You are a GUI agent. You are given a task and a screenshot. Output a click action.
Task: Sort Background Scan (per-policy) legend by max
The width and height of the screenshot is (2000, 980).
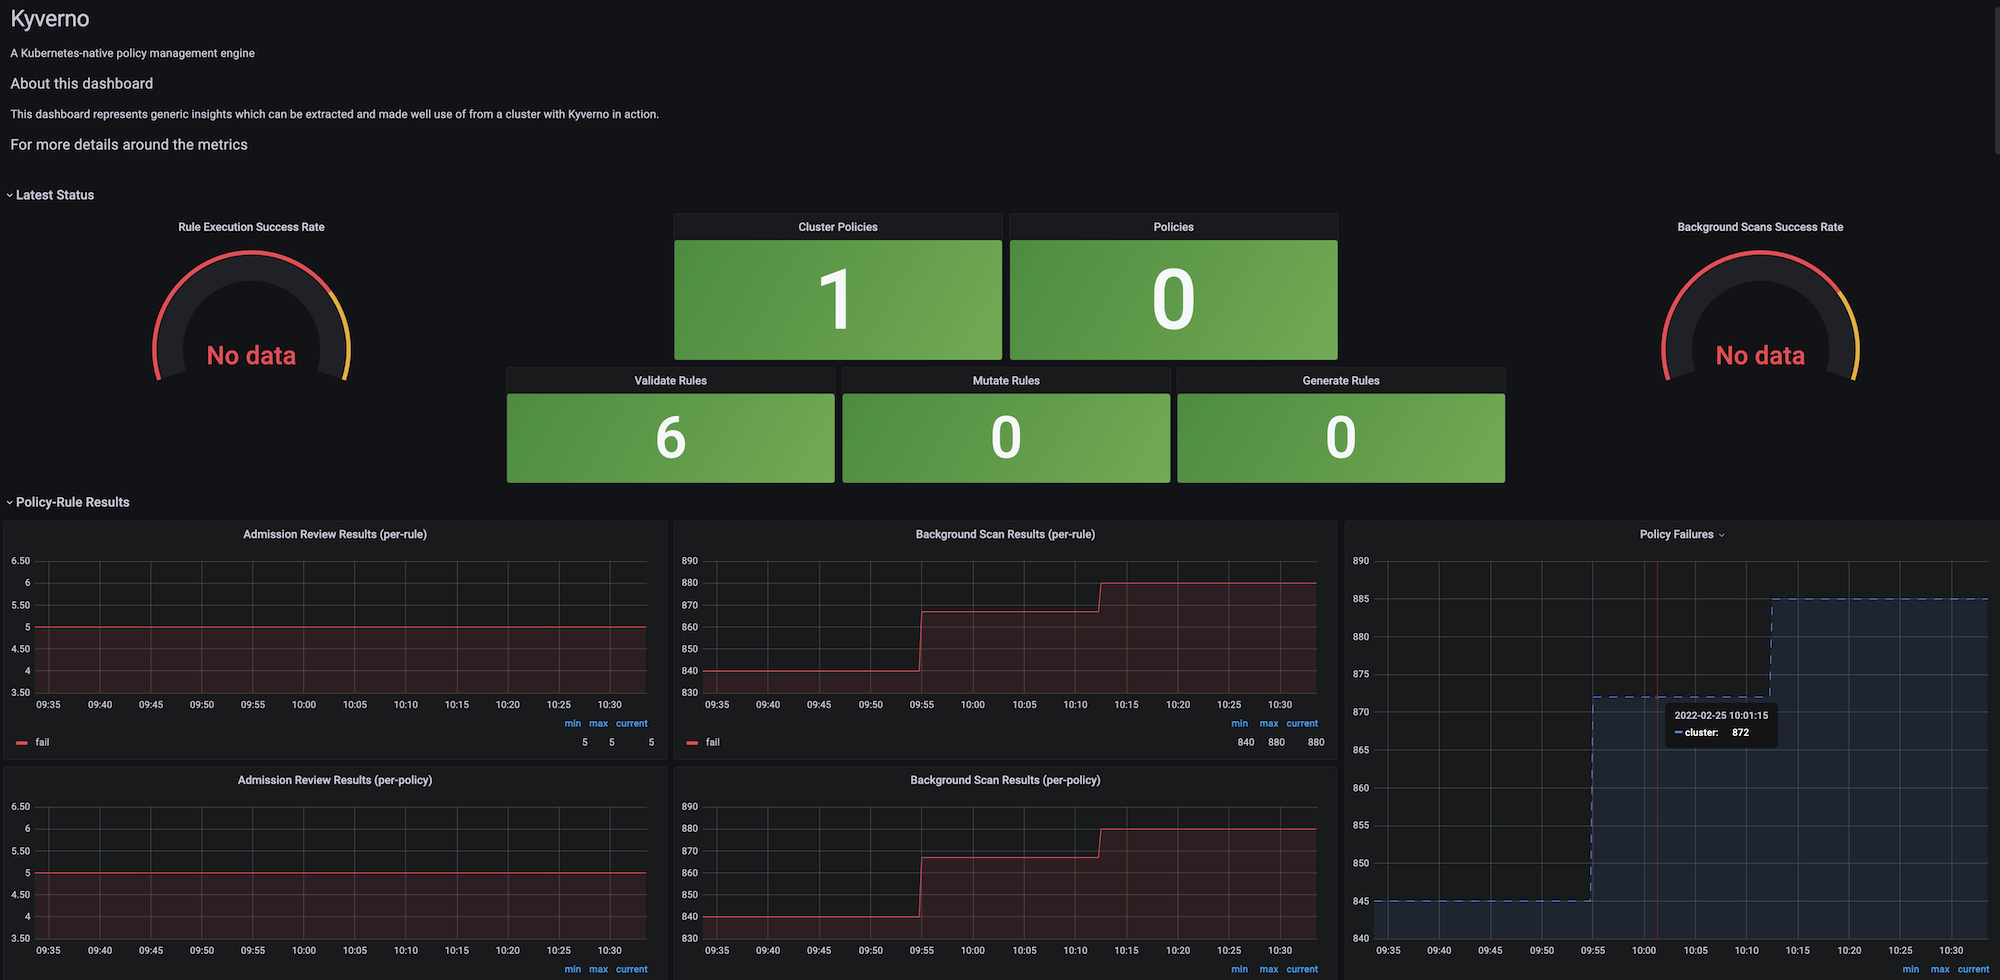1269,969
